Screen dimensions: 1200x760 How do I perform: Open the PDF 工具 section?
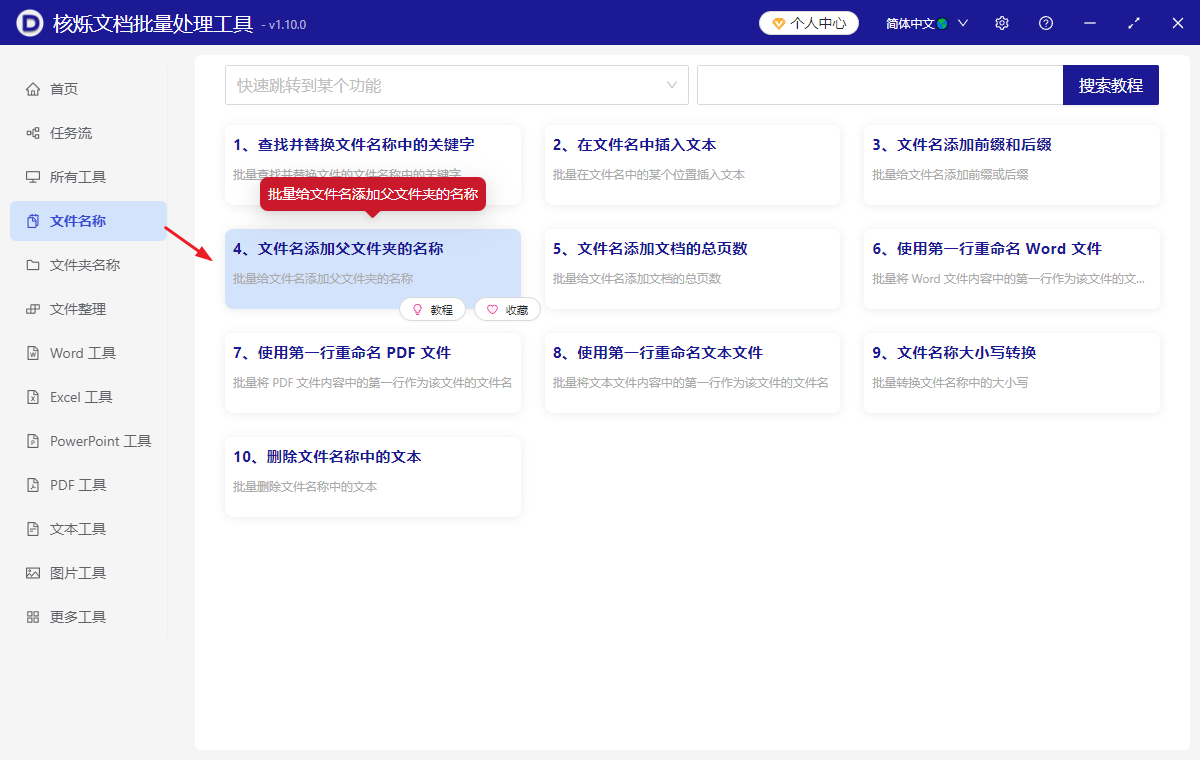pos(68,484)
